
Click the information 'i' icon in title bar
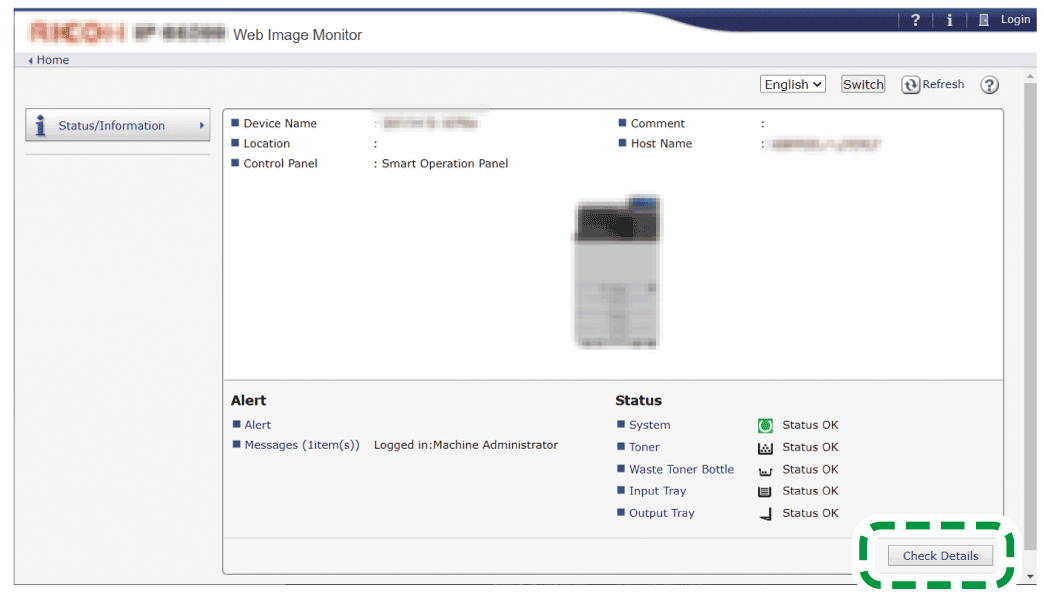point(949,19)
